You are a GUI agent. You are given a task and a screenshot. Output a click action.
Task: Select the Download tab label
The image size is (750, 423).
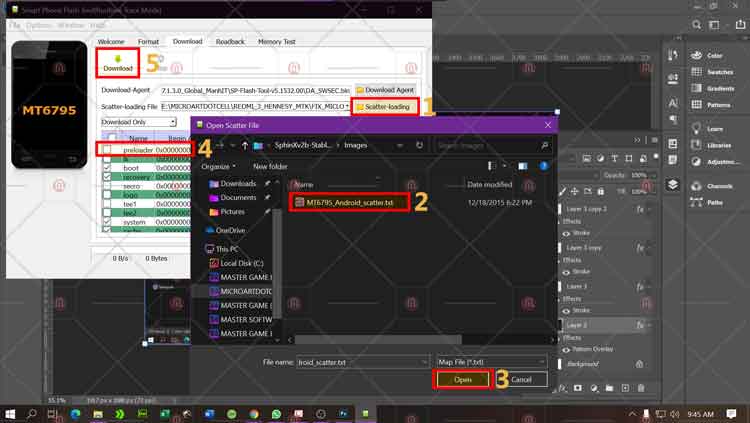coord(188,42)
